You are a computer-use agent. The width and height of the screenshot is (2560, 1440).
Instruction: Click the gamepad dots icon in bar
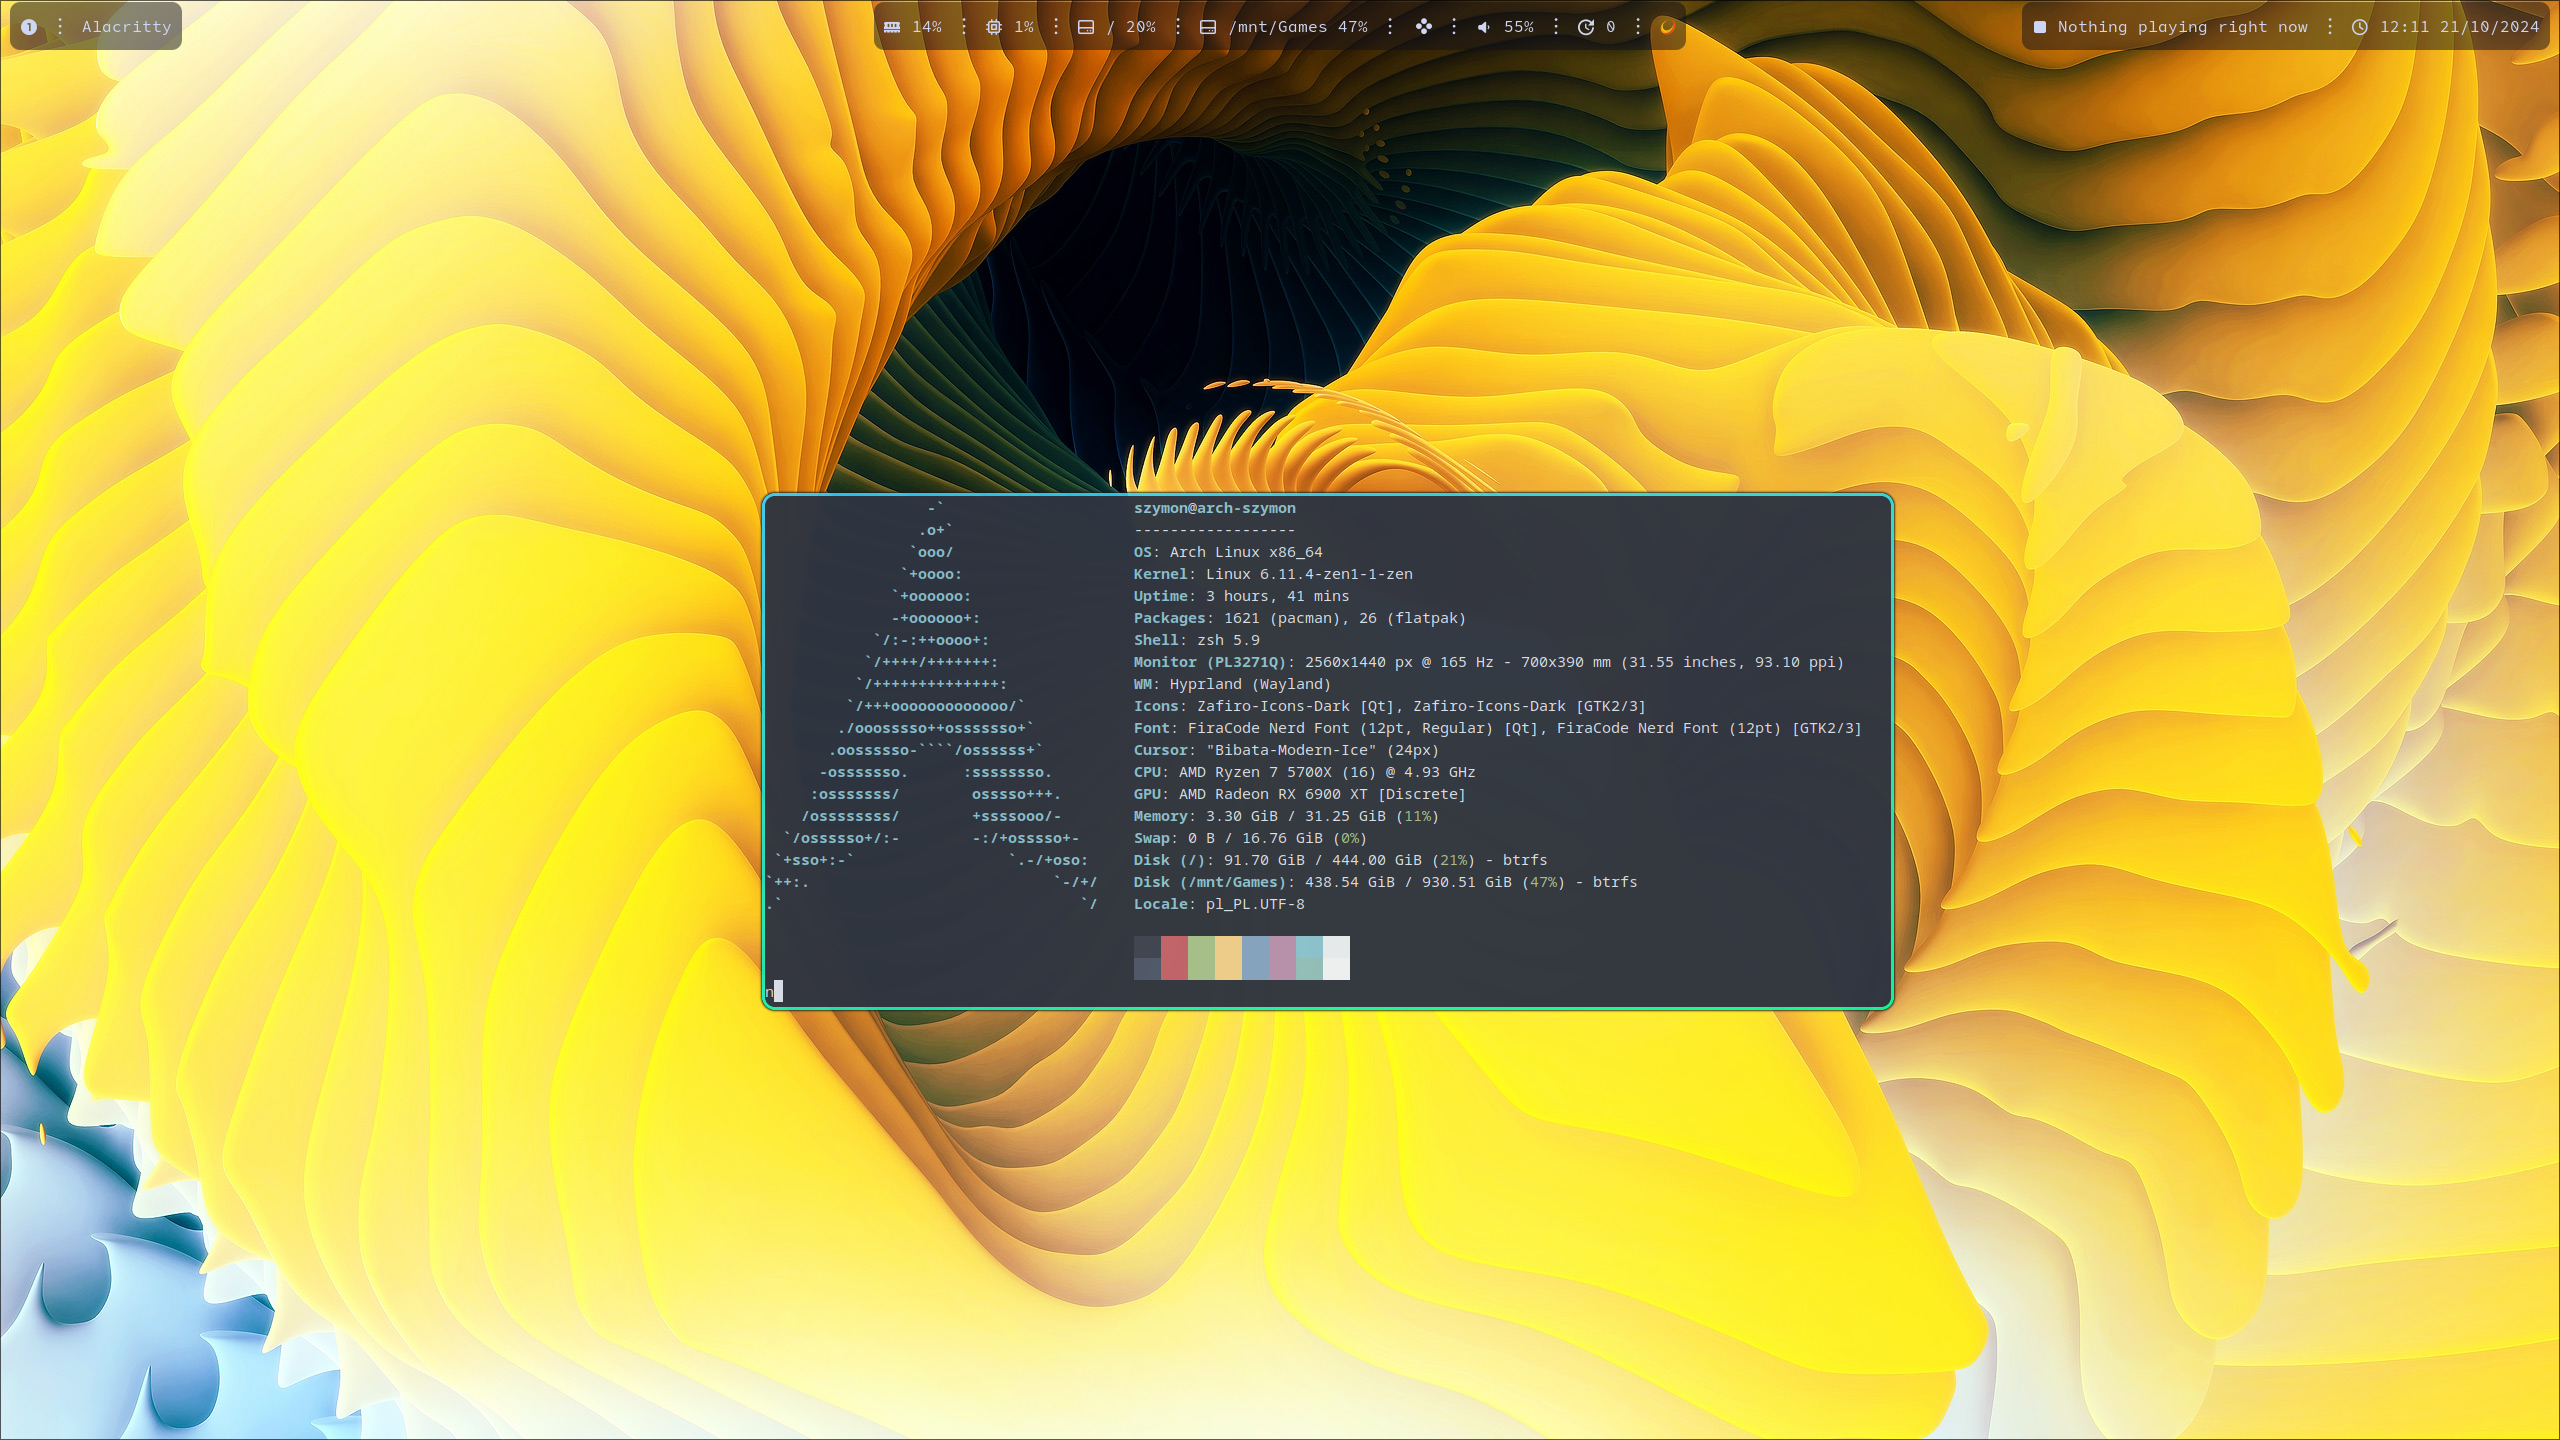coord(1423,27)
